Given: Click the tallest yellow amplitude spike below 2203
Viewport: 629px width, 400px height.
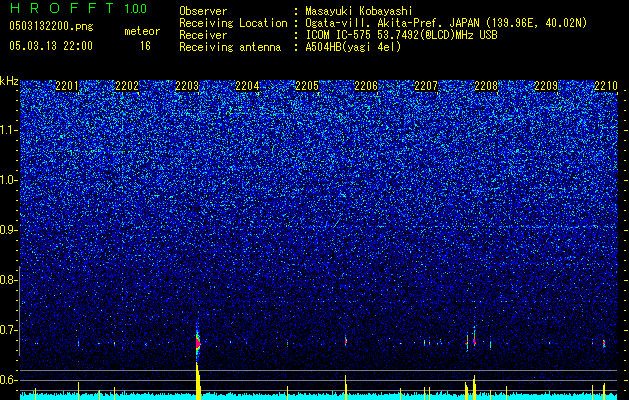Looking at the screenshot, I should tap(198, 381).
